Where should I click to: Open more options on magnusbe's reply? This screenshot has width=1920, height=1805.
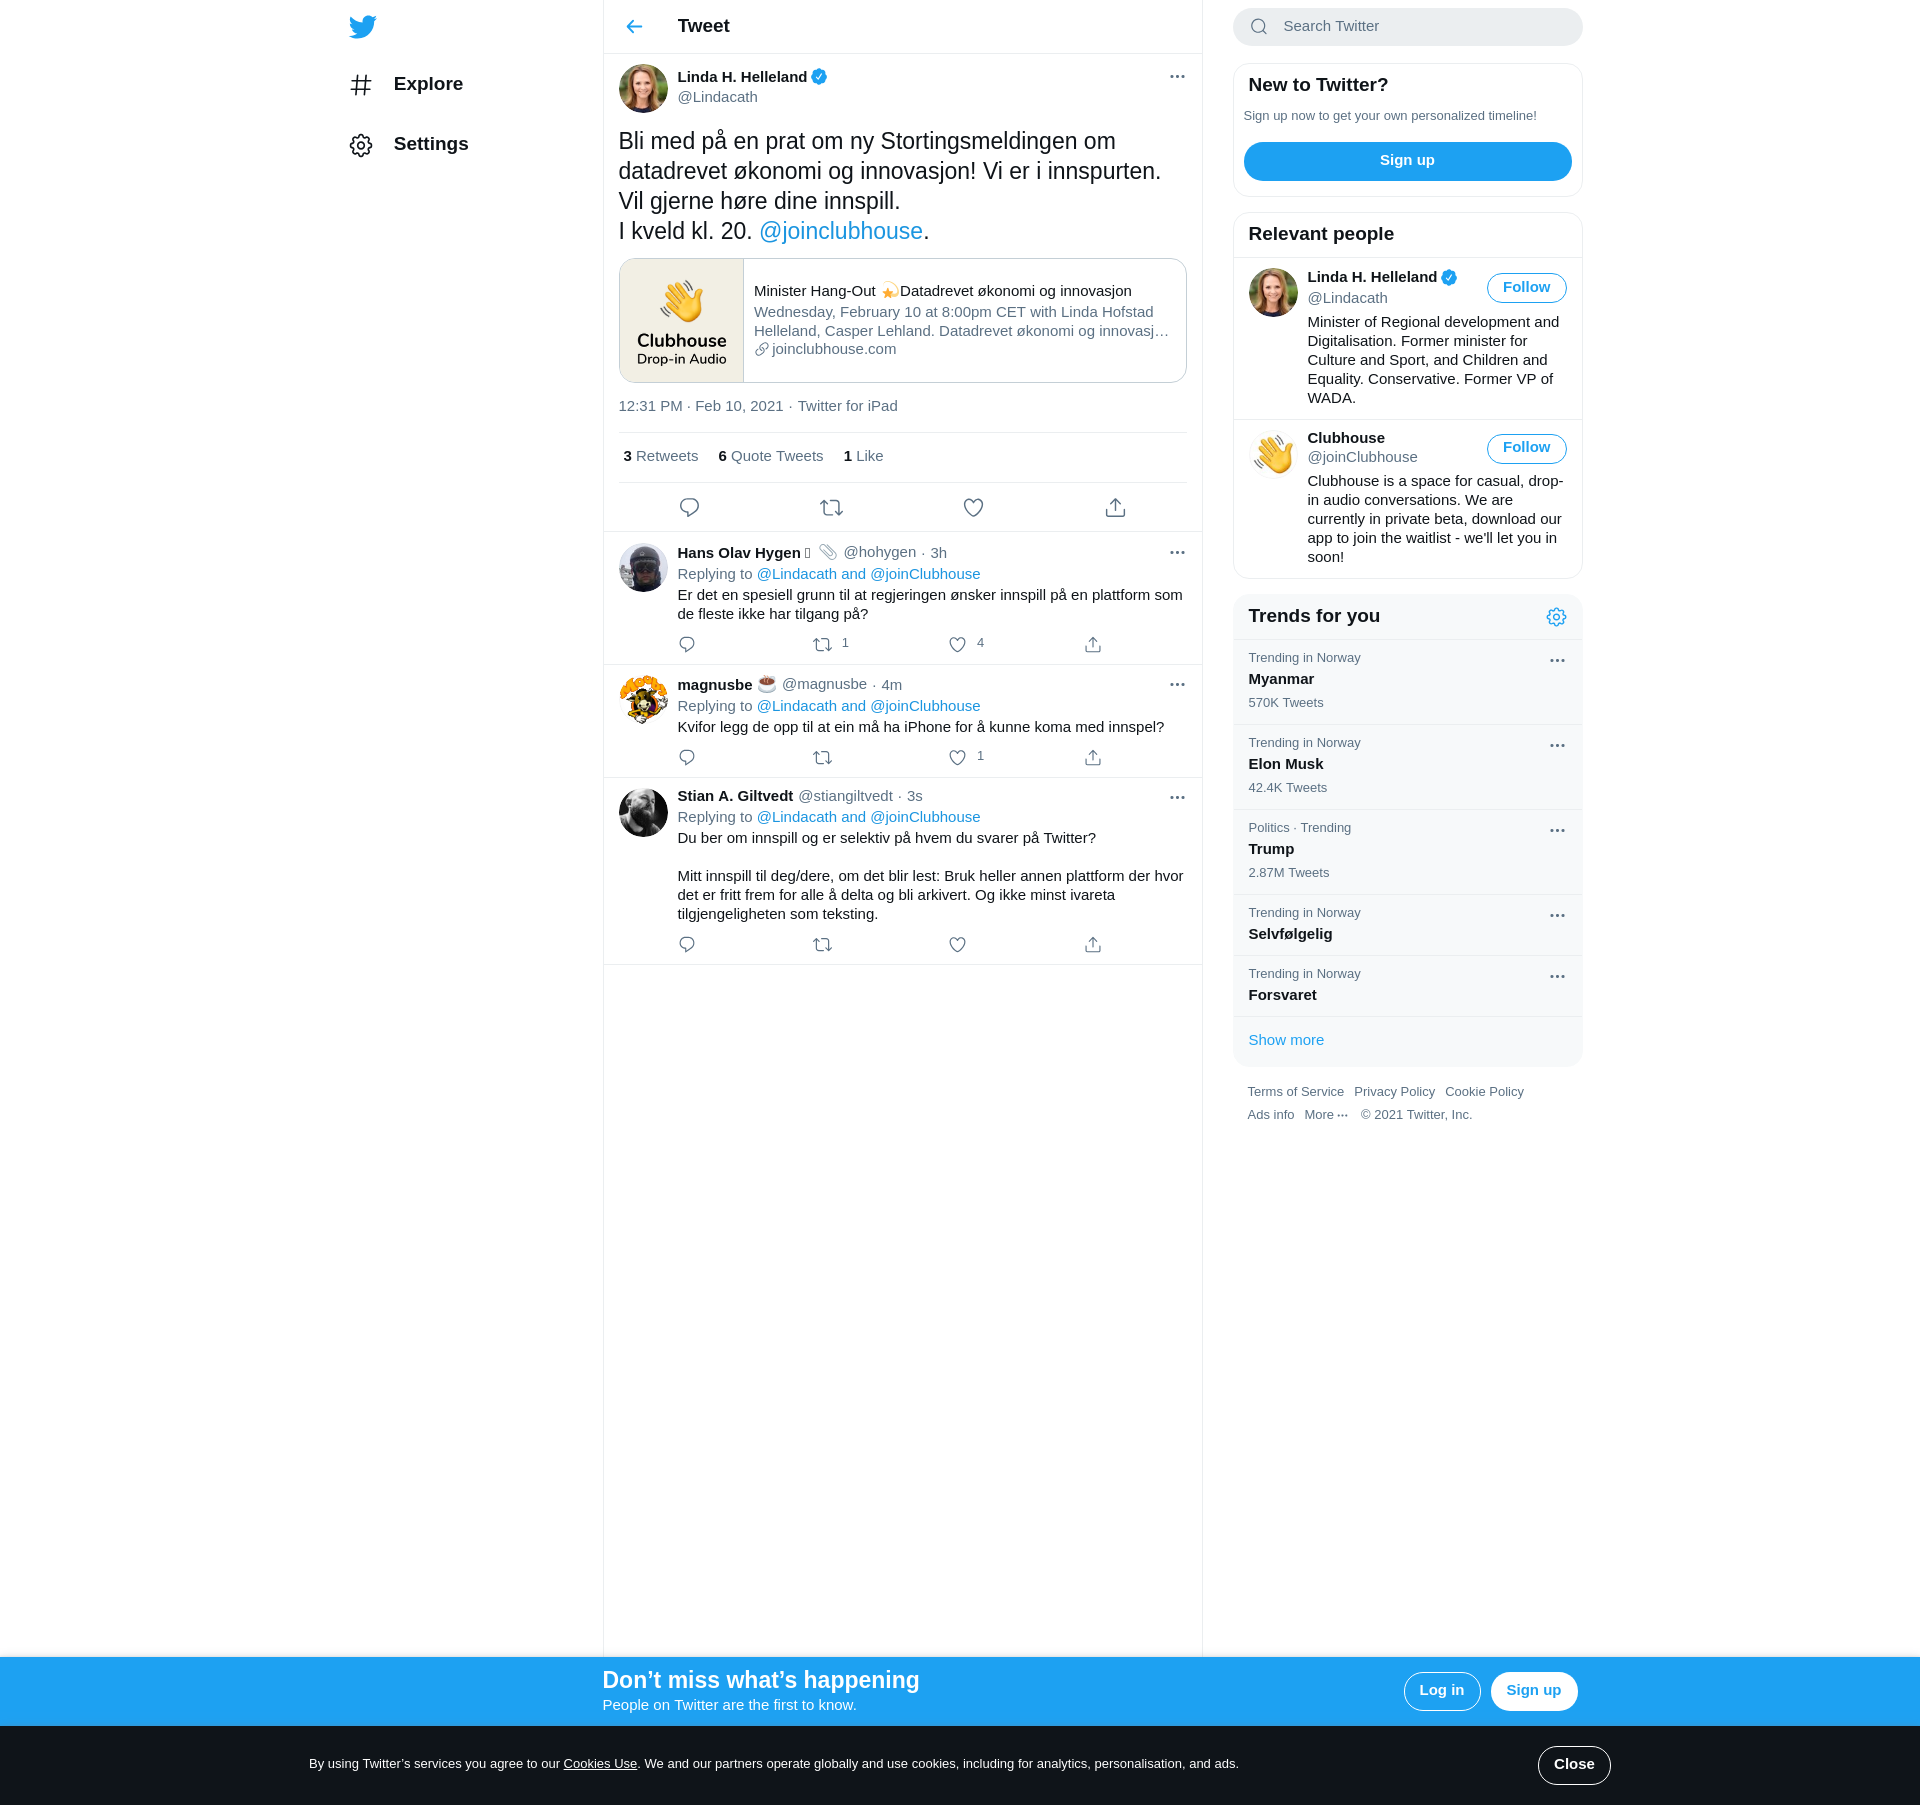coord(1177,684)
